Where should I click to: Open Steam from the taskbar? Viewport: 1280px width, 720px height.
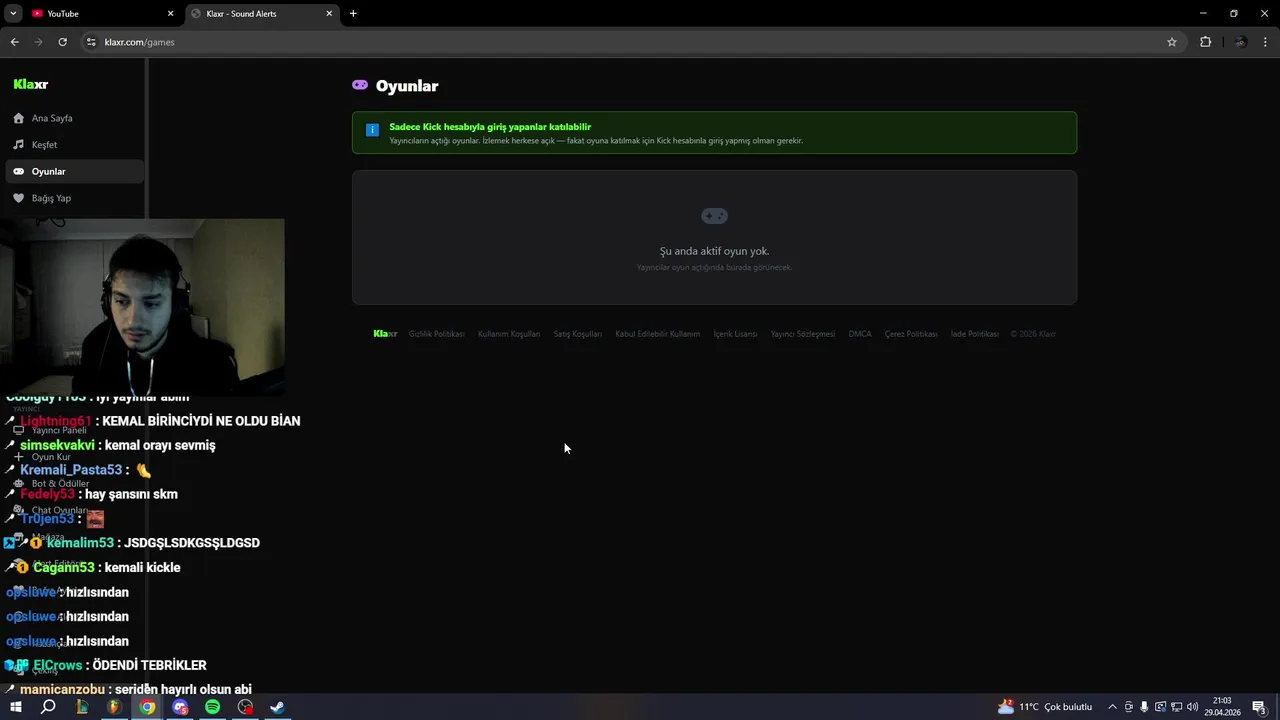(x=278, y=707)
